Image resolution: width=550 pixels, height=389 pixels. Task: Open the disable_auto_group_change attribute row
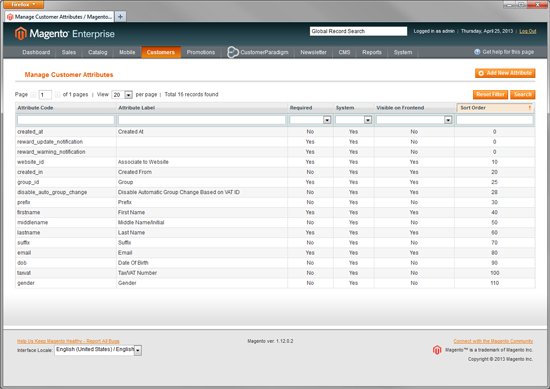click(275, 192)
